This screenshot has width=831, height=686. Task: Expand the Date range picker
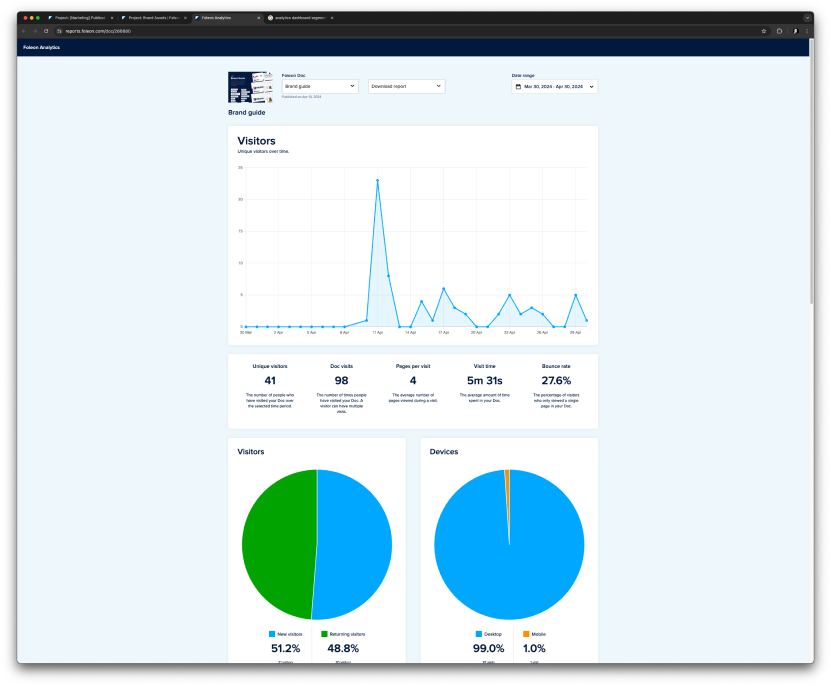pos(554,87)
